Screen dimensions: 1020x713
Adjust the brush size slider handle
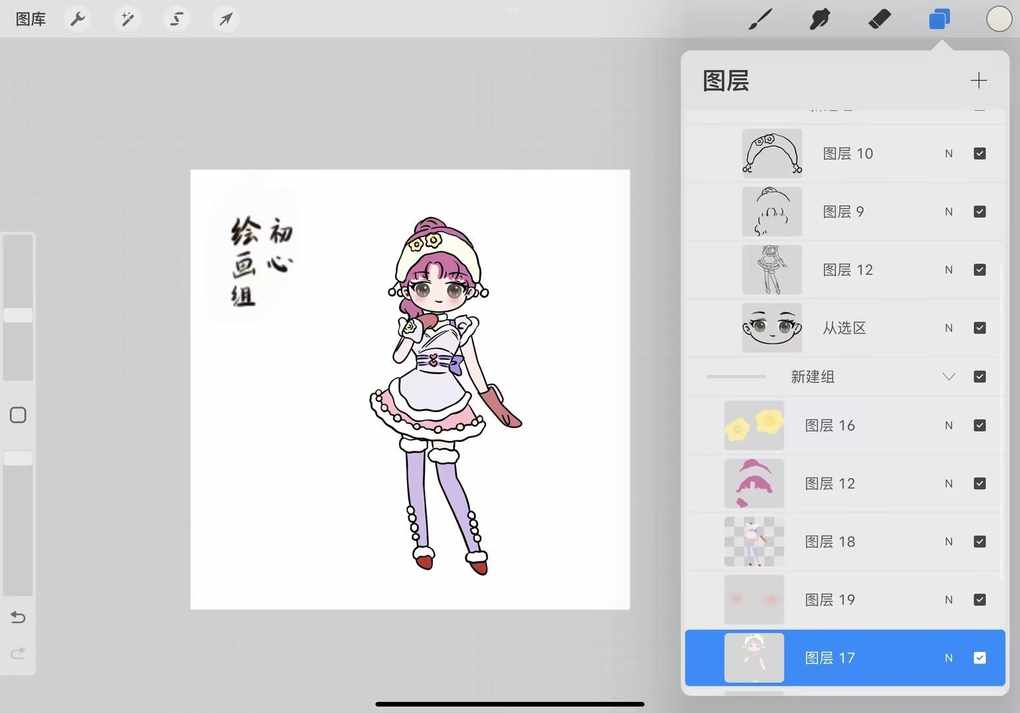point(18,315)
